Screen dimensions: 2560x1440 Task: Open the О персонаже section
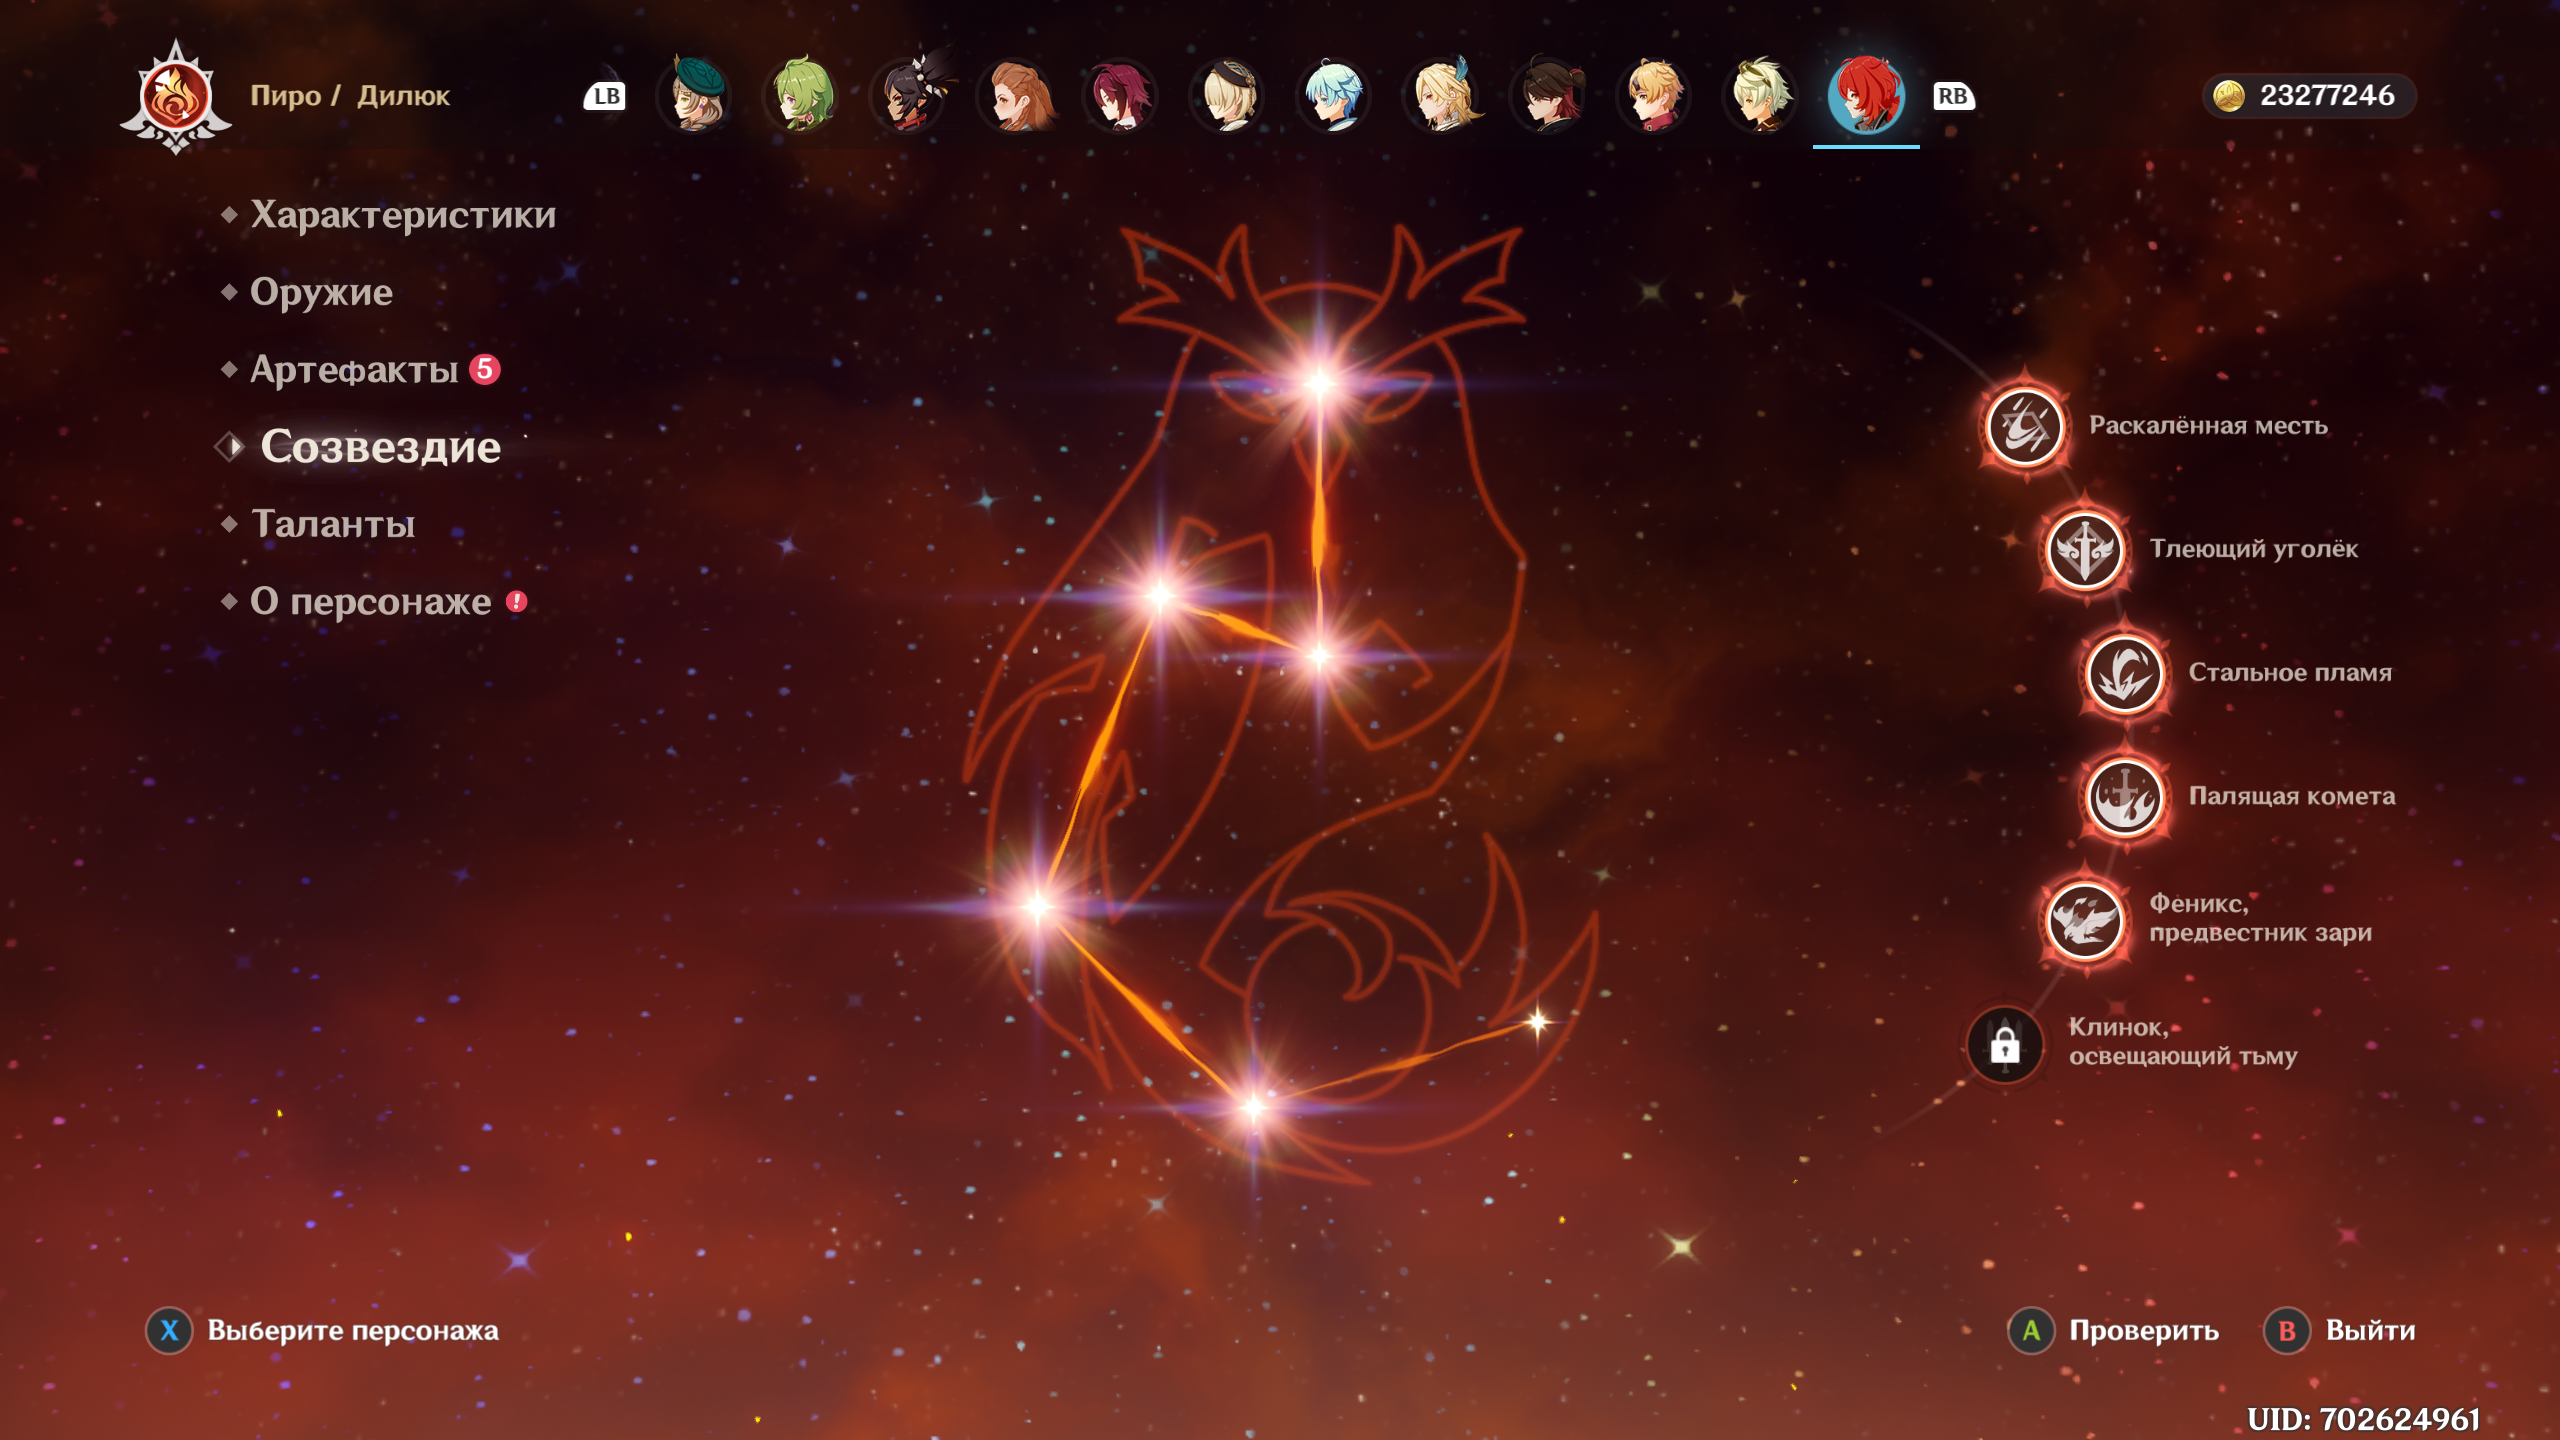370,601
